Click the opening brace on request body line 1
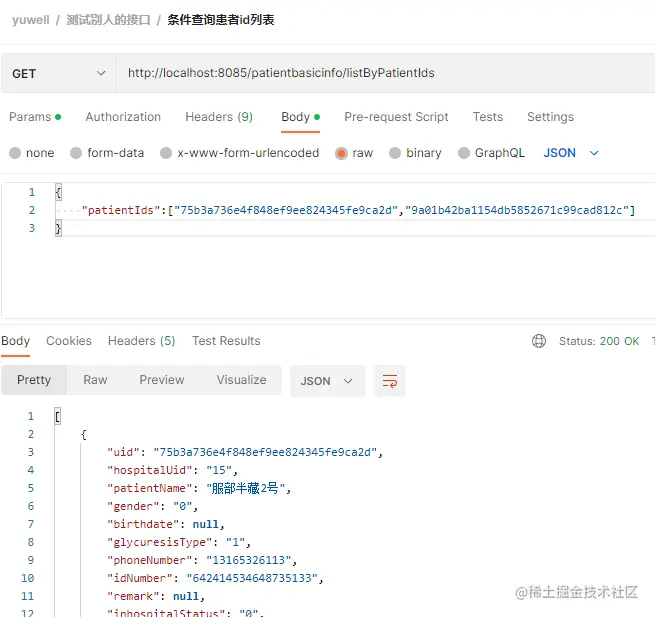 [x=58, y=192]
